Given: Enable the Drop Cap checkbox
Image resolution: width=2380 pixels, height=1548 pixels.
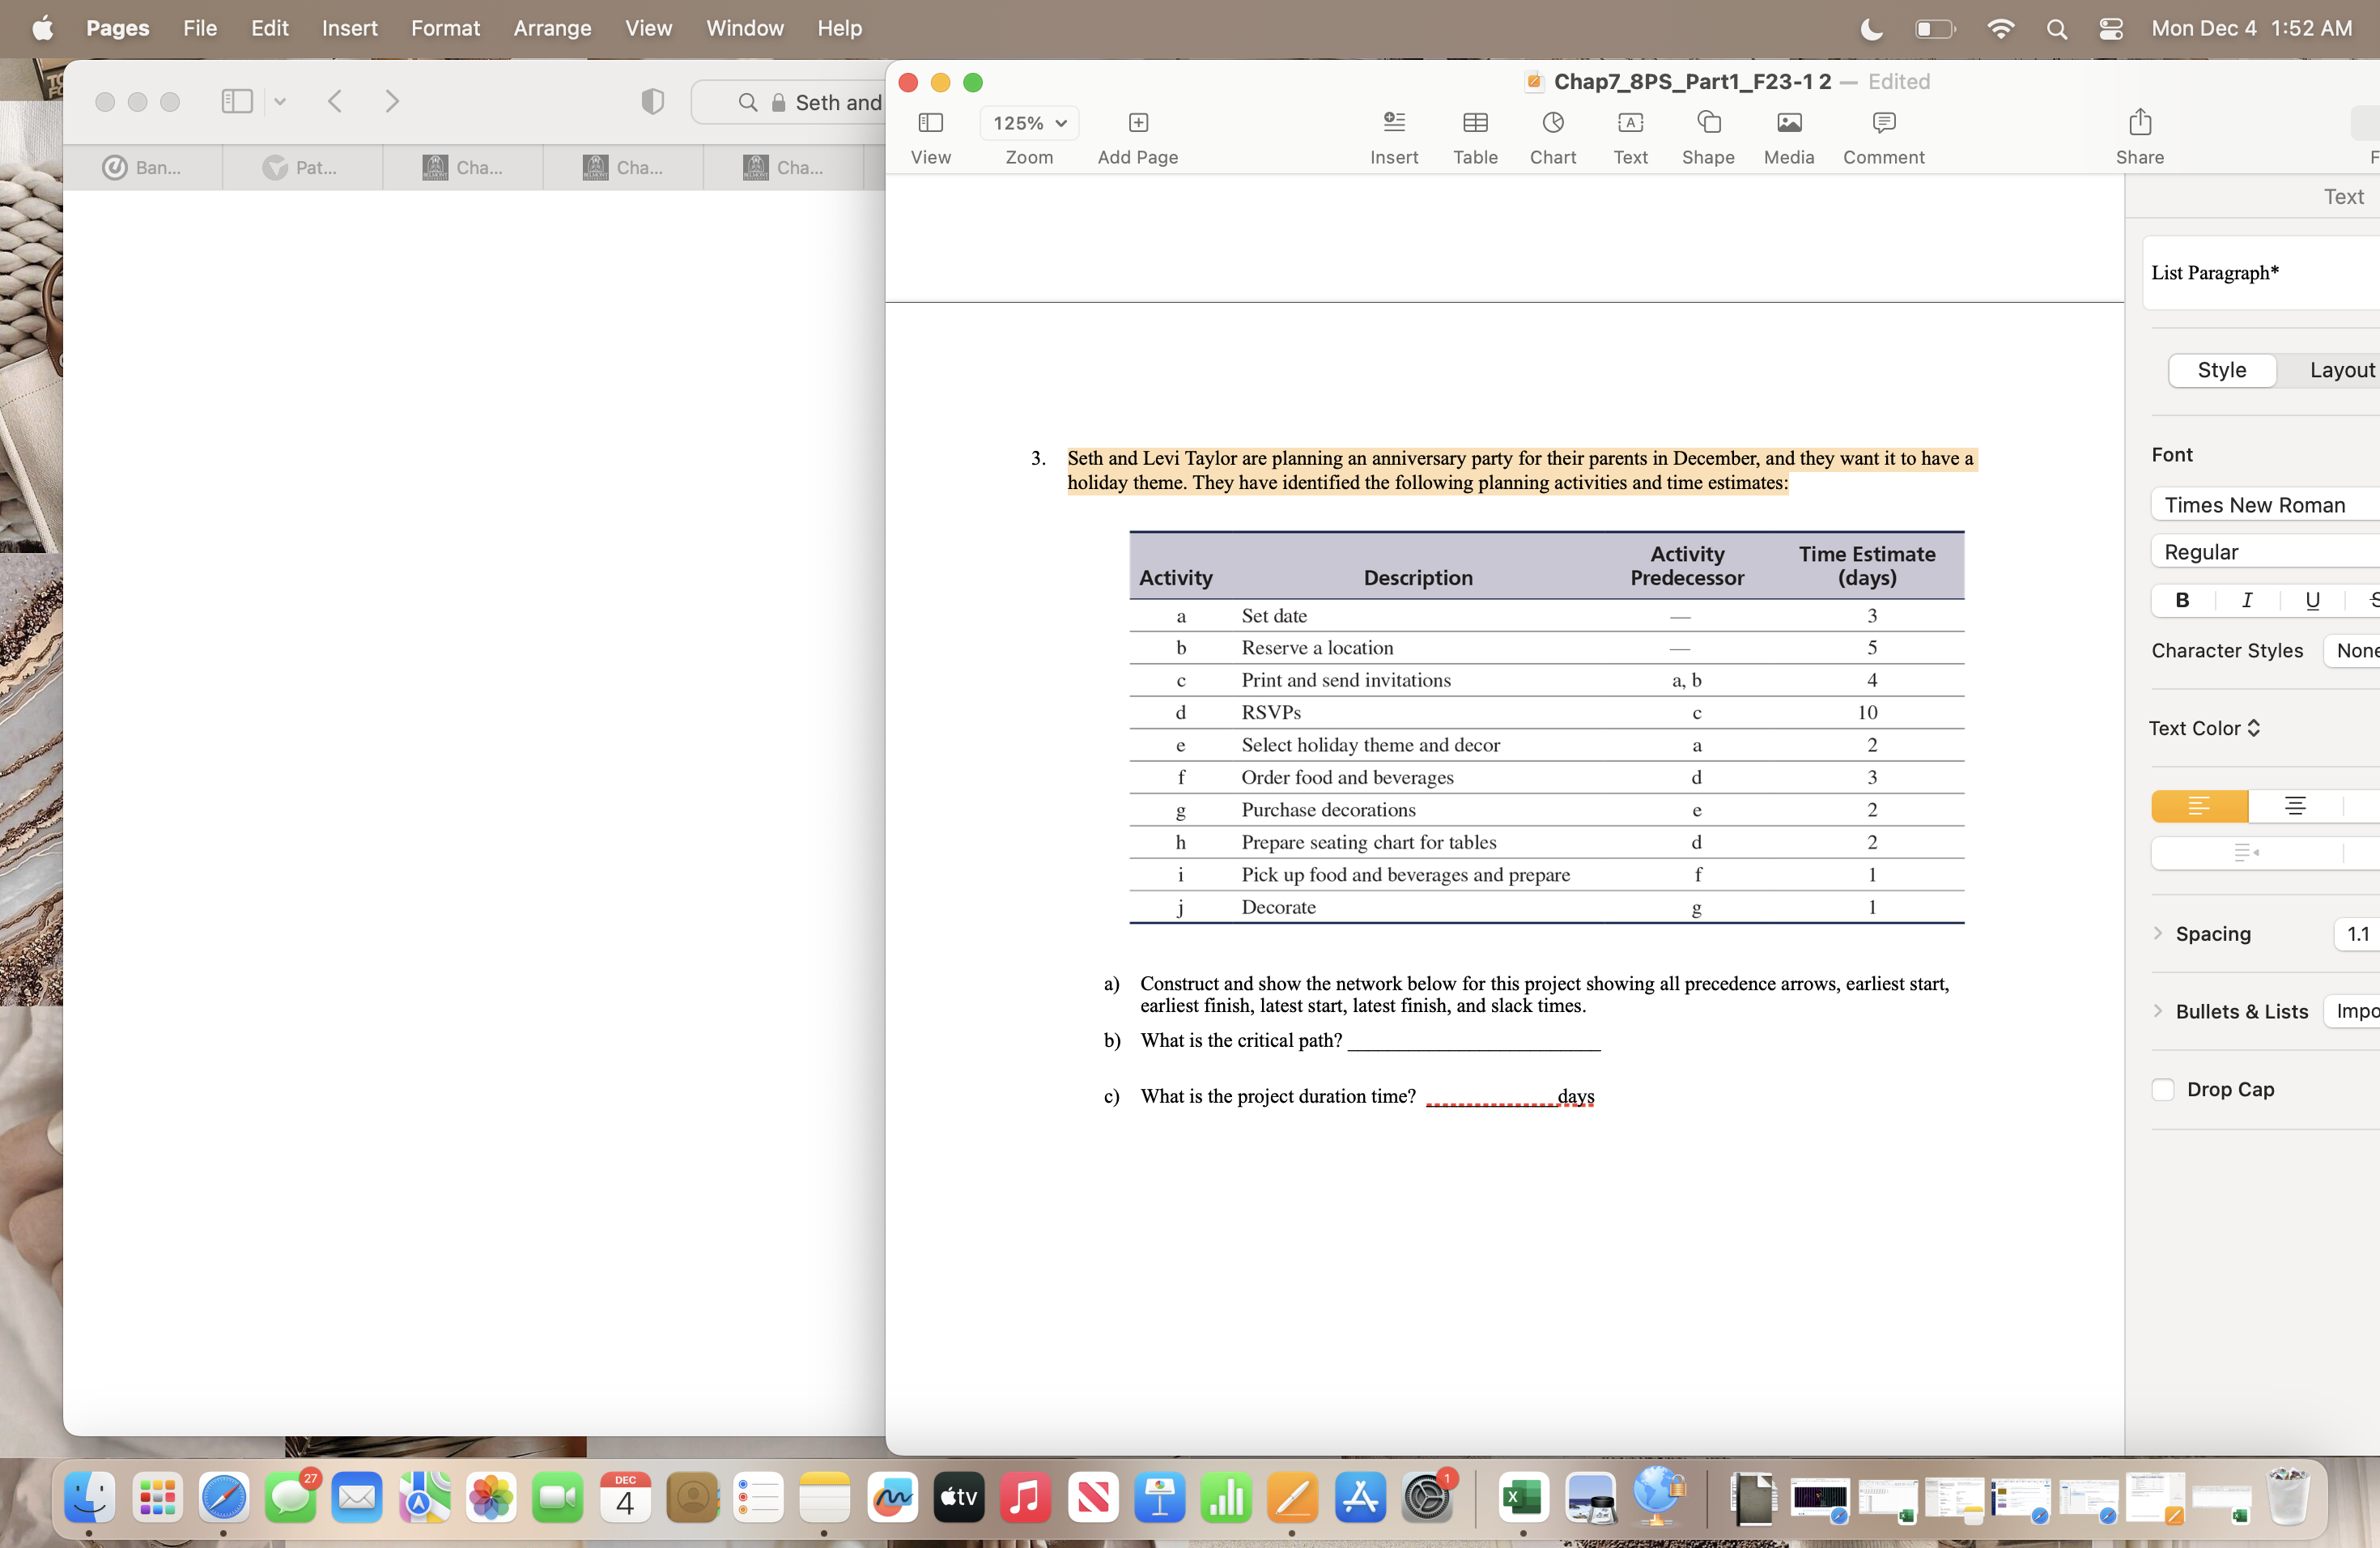Looking at the screenshot, I should [x=2163, y=1089].
